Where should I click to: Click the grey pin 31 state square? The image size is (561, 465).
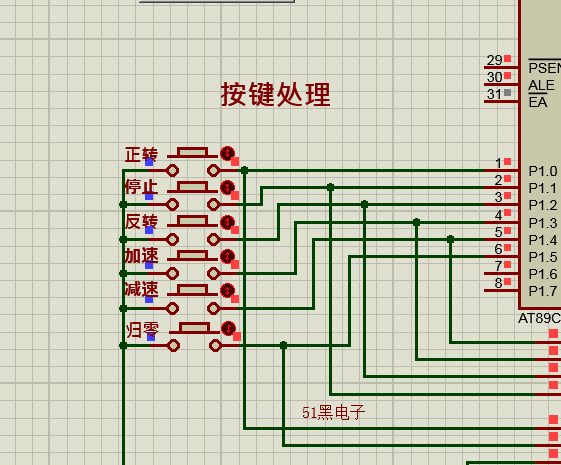click(507, 93)
